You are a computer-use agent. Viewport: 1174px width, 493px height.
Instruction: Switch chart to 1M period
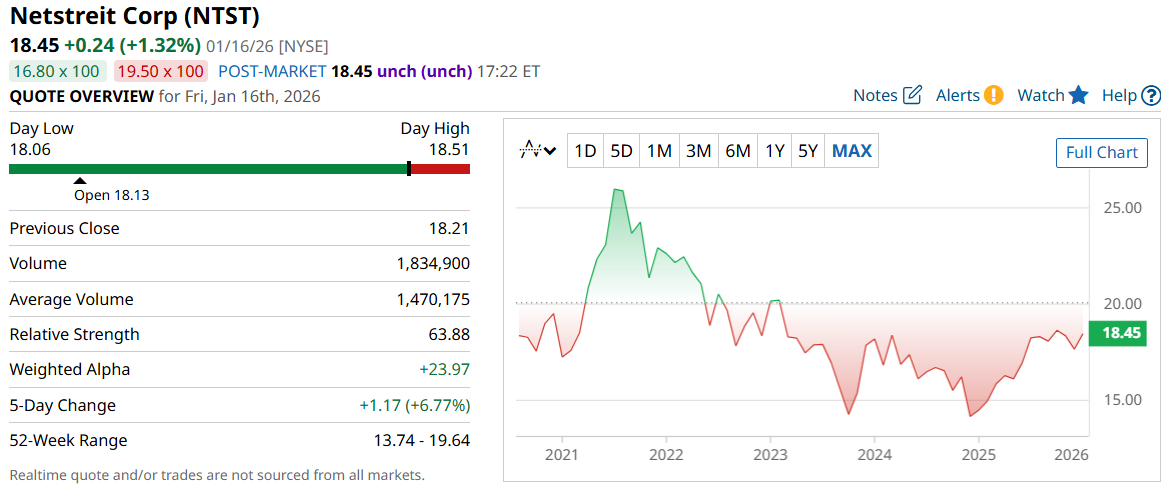point(659,151)
